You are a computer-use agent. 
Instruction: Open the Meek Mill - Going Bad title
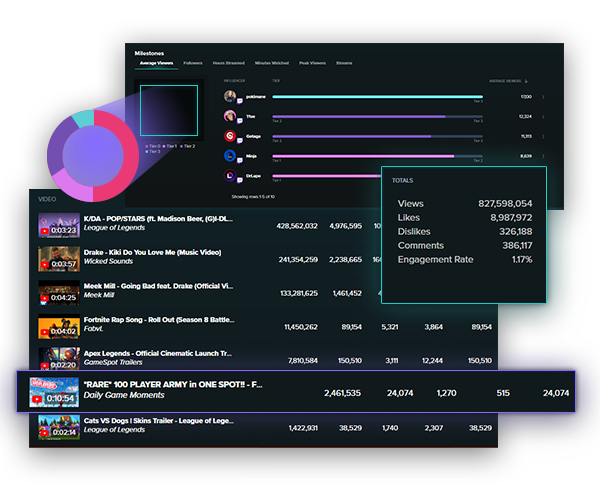coord(158,286)
